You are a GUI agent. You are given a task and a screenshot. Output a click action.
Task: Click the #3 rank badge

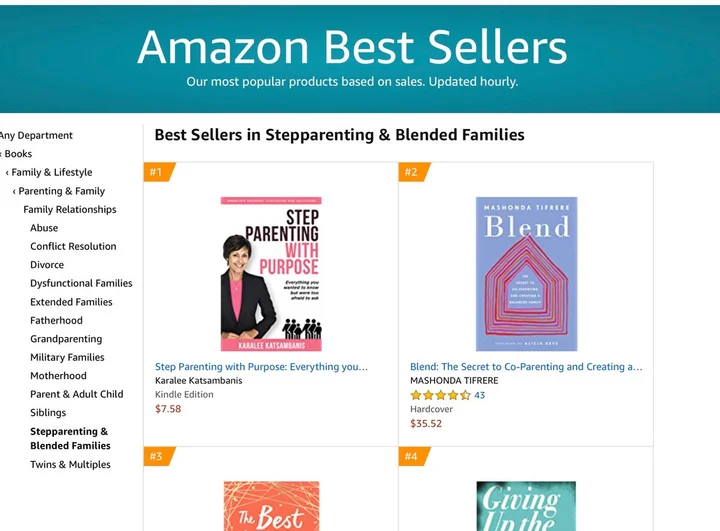157,457
